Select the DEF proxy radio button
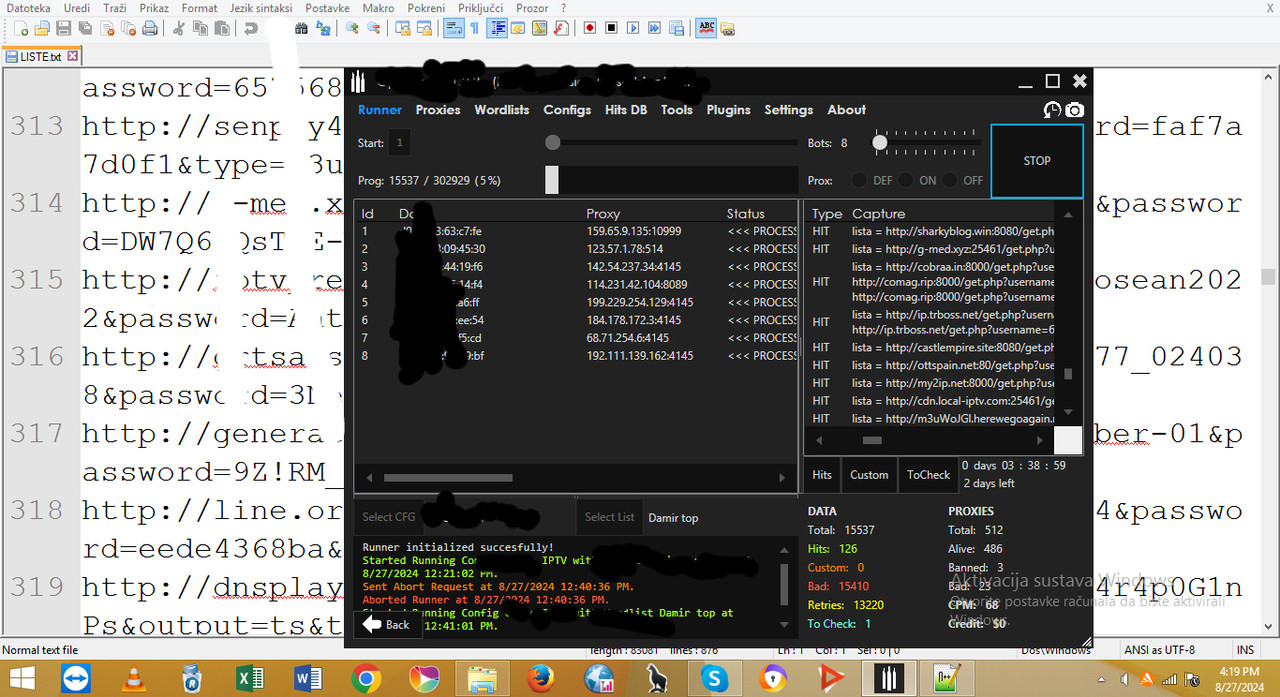Screen dimensions: 1280x697 tap(859, 181)
